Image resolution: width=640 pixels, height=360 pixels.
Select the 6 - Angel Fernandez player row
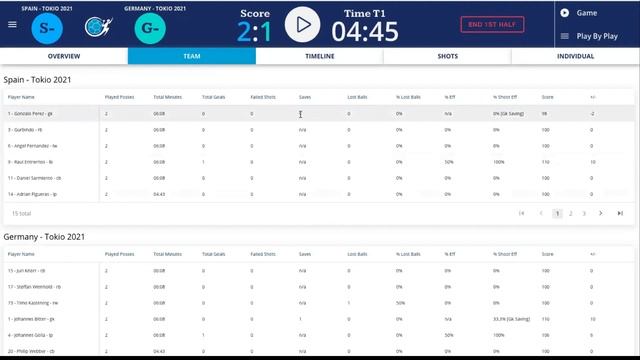(x=319, y=146)
